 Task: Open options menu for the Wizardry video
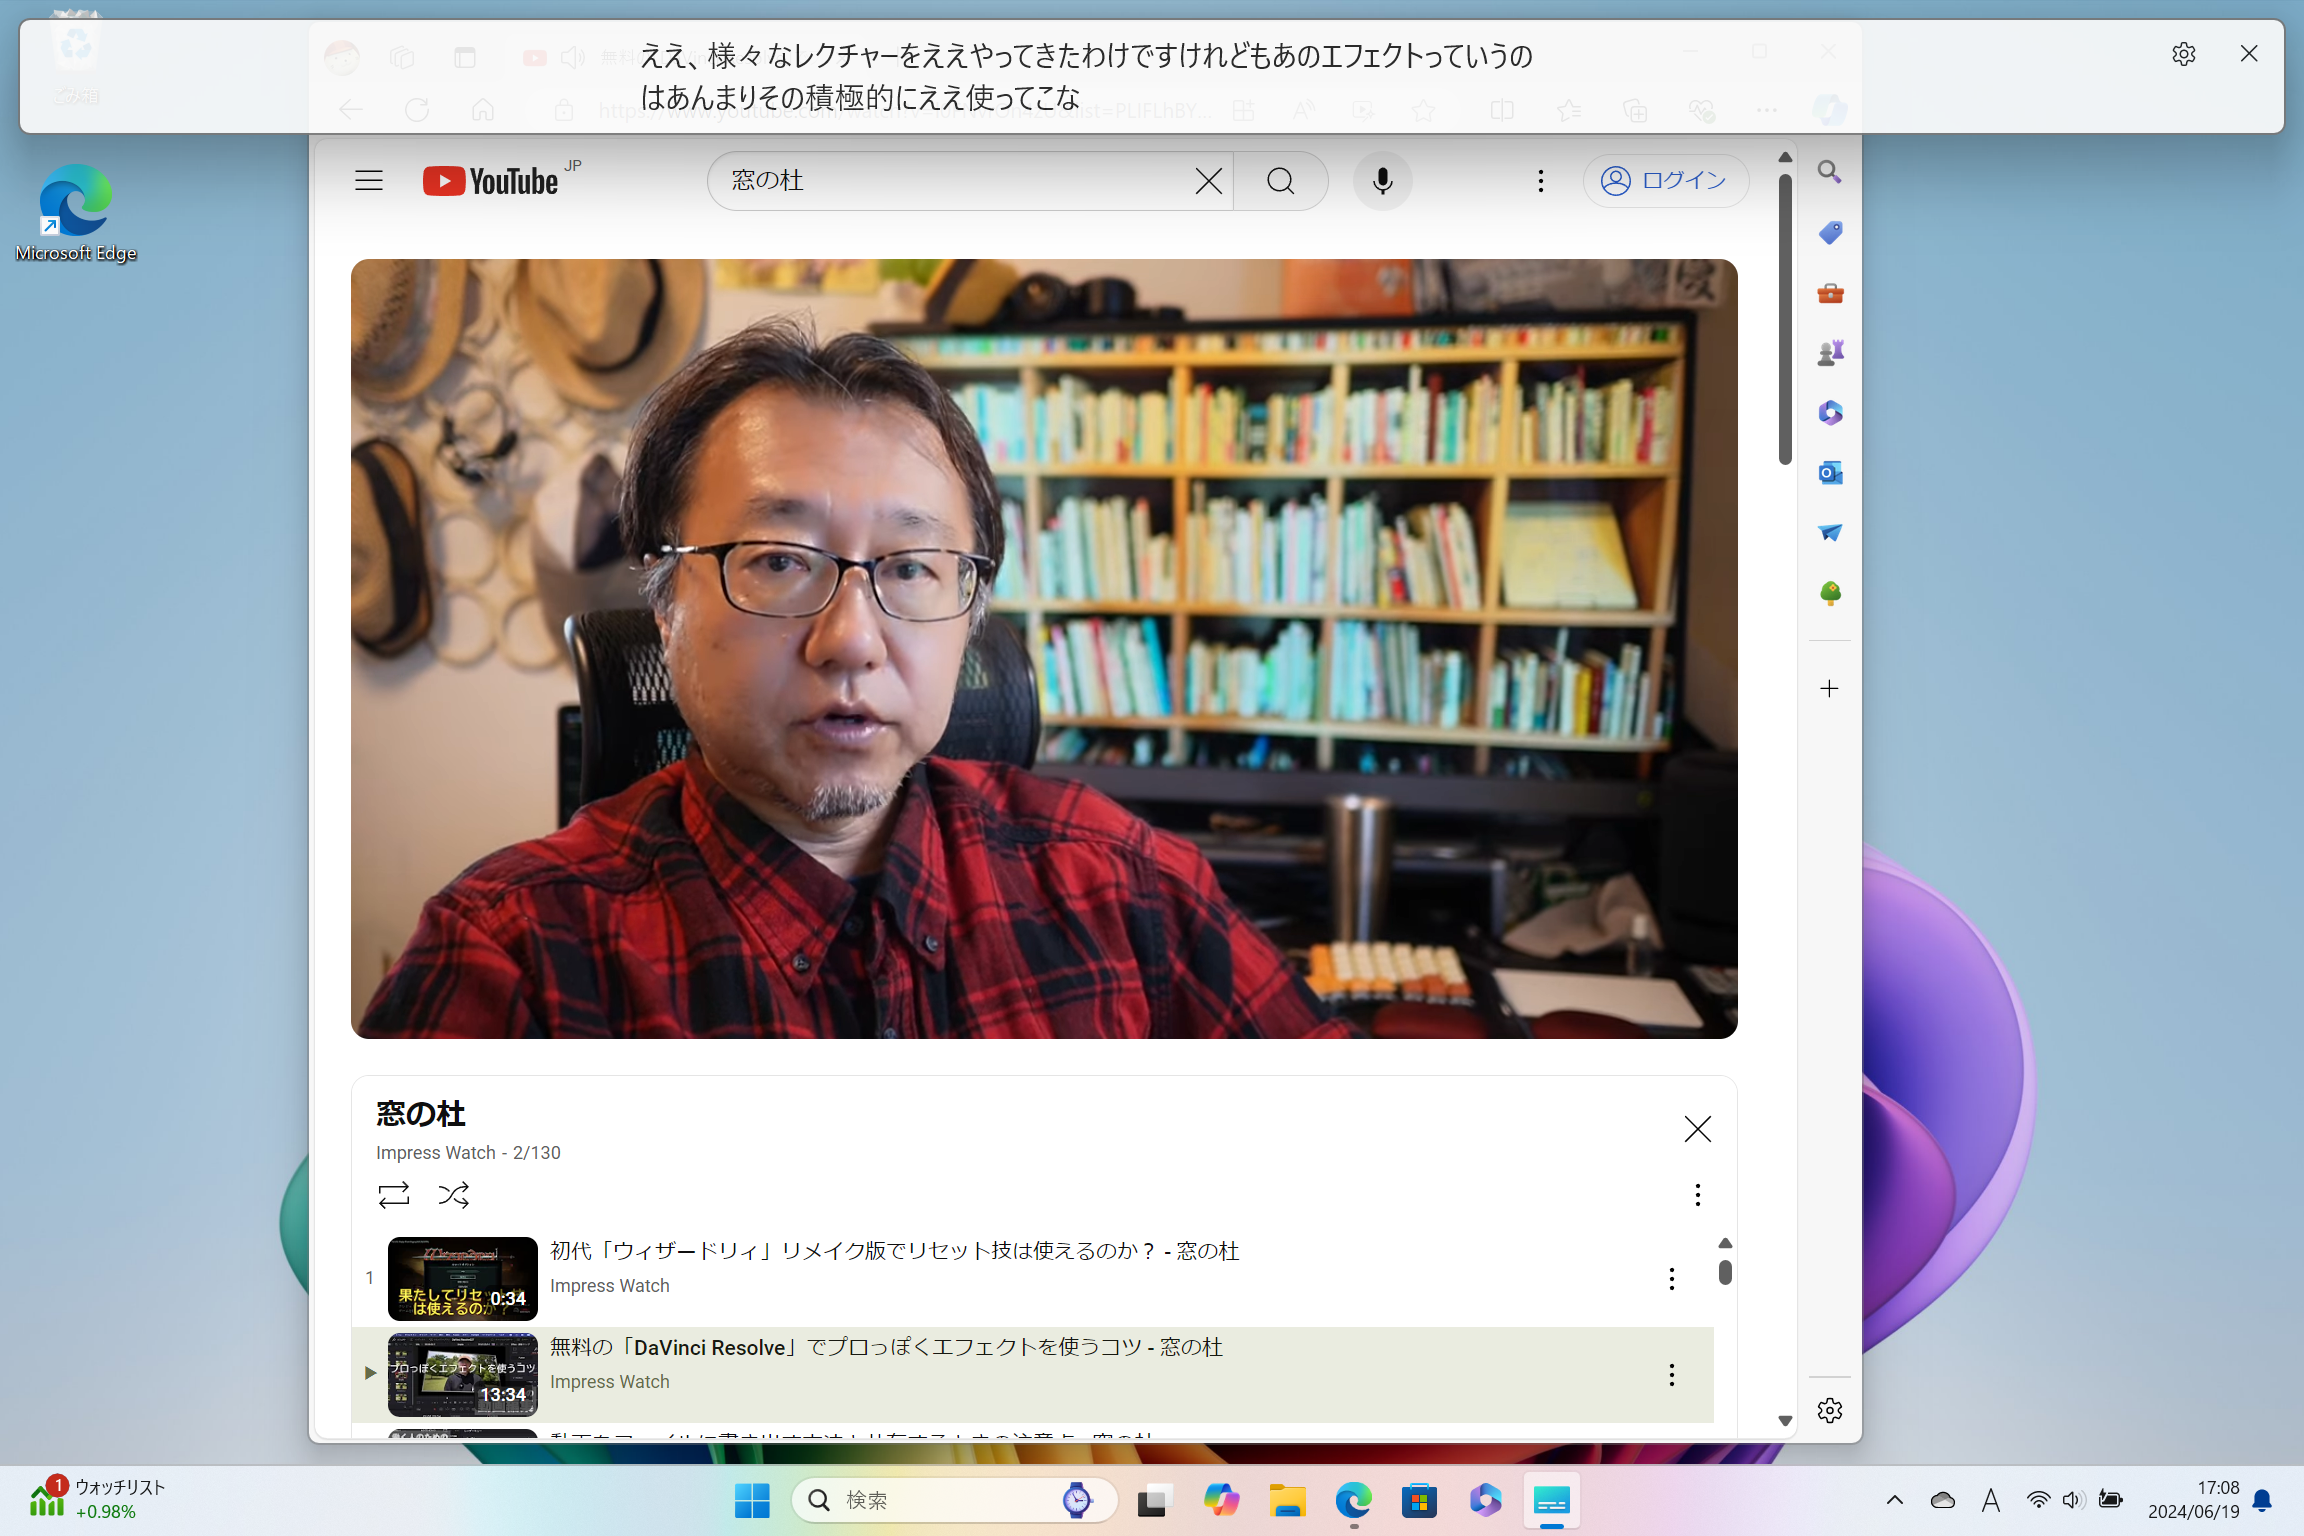[1671, 1277]
